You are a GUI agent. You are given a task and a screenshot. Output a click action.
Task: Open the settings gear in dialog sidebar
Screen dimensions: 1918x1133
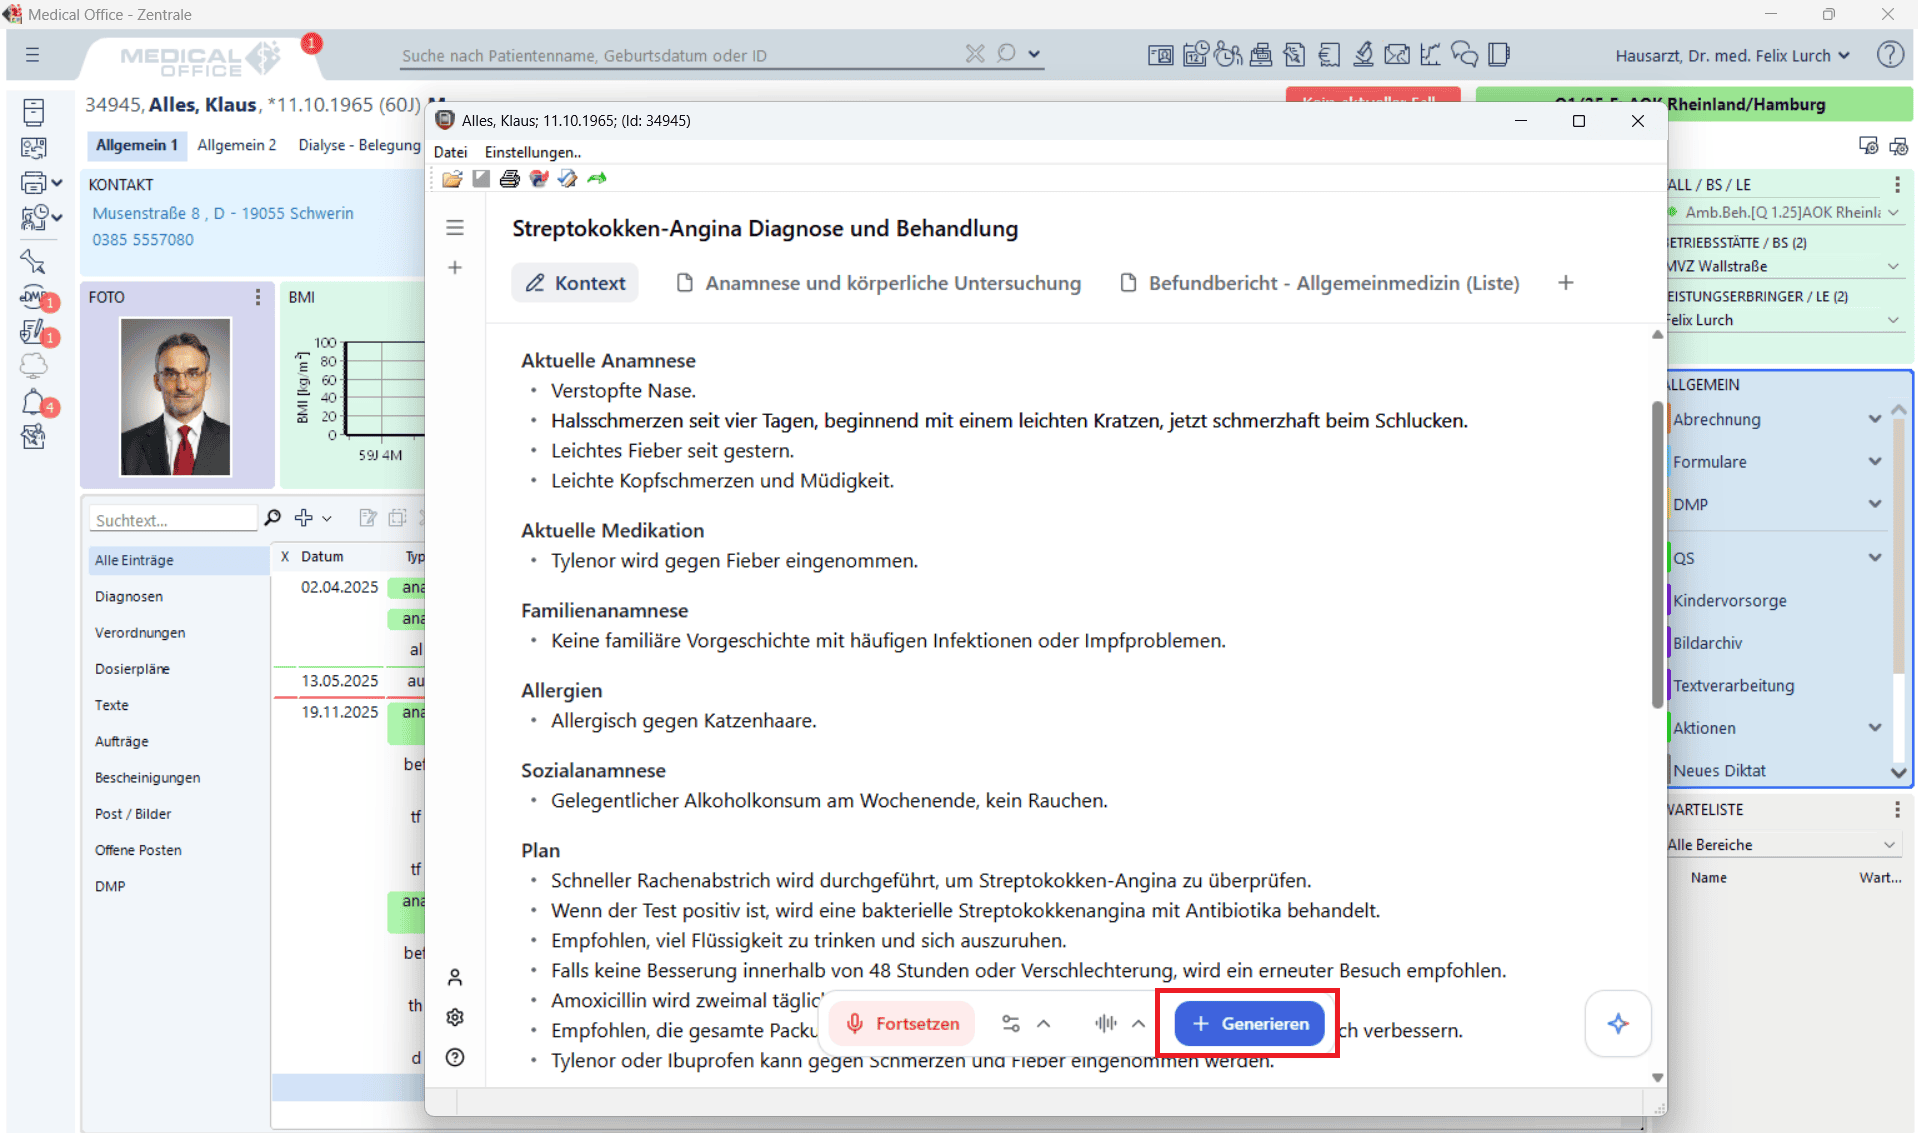[455, 1017]
